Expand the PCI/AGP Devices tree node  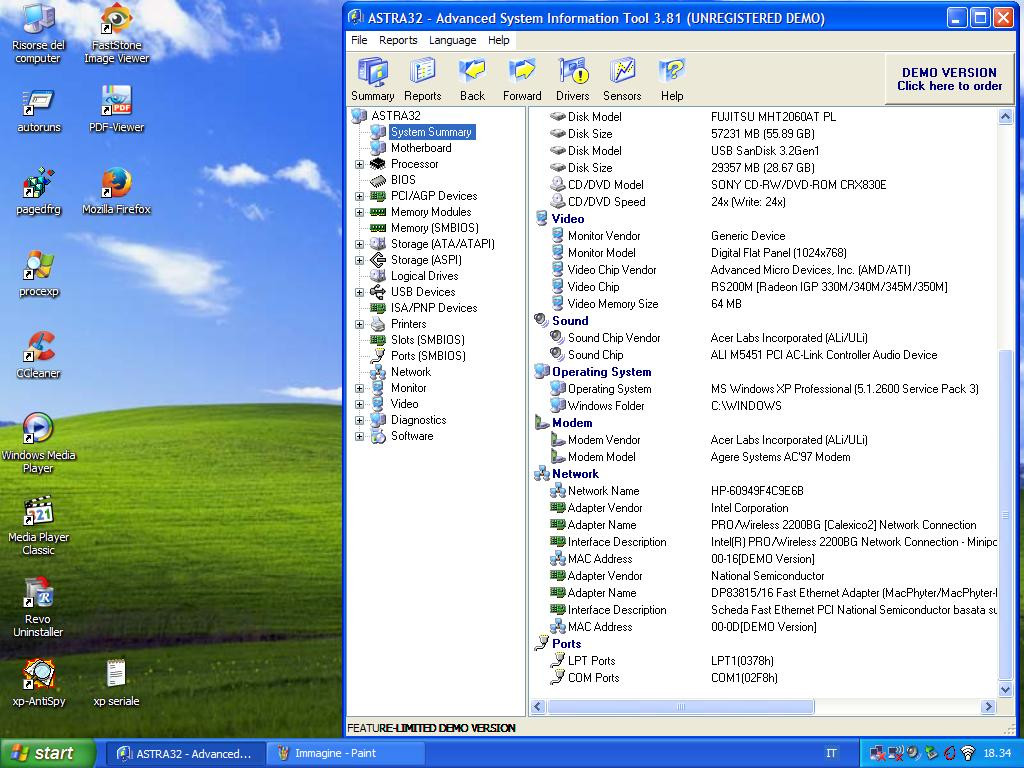pyautogui.click(x=359, y=196)
